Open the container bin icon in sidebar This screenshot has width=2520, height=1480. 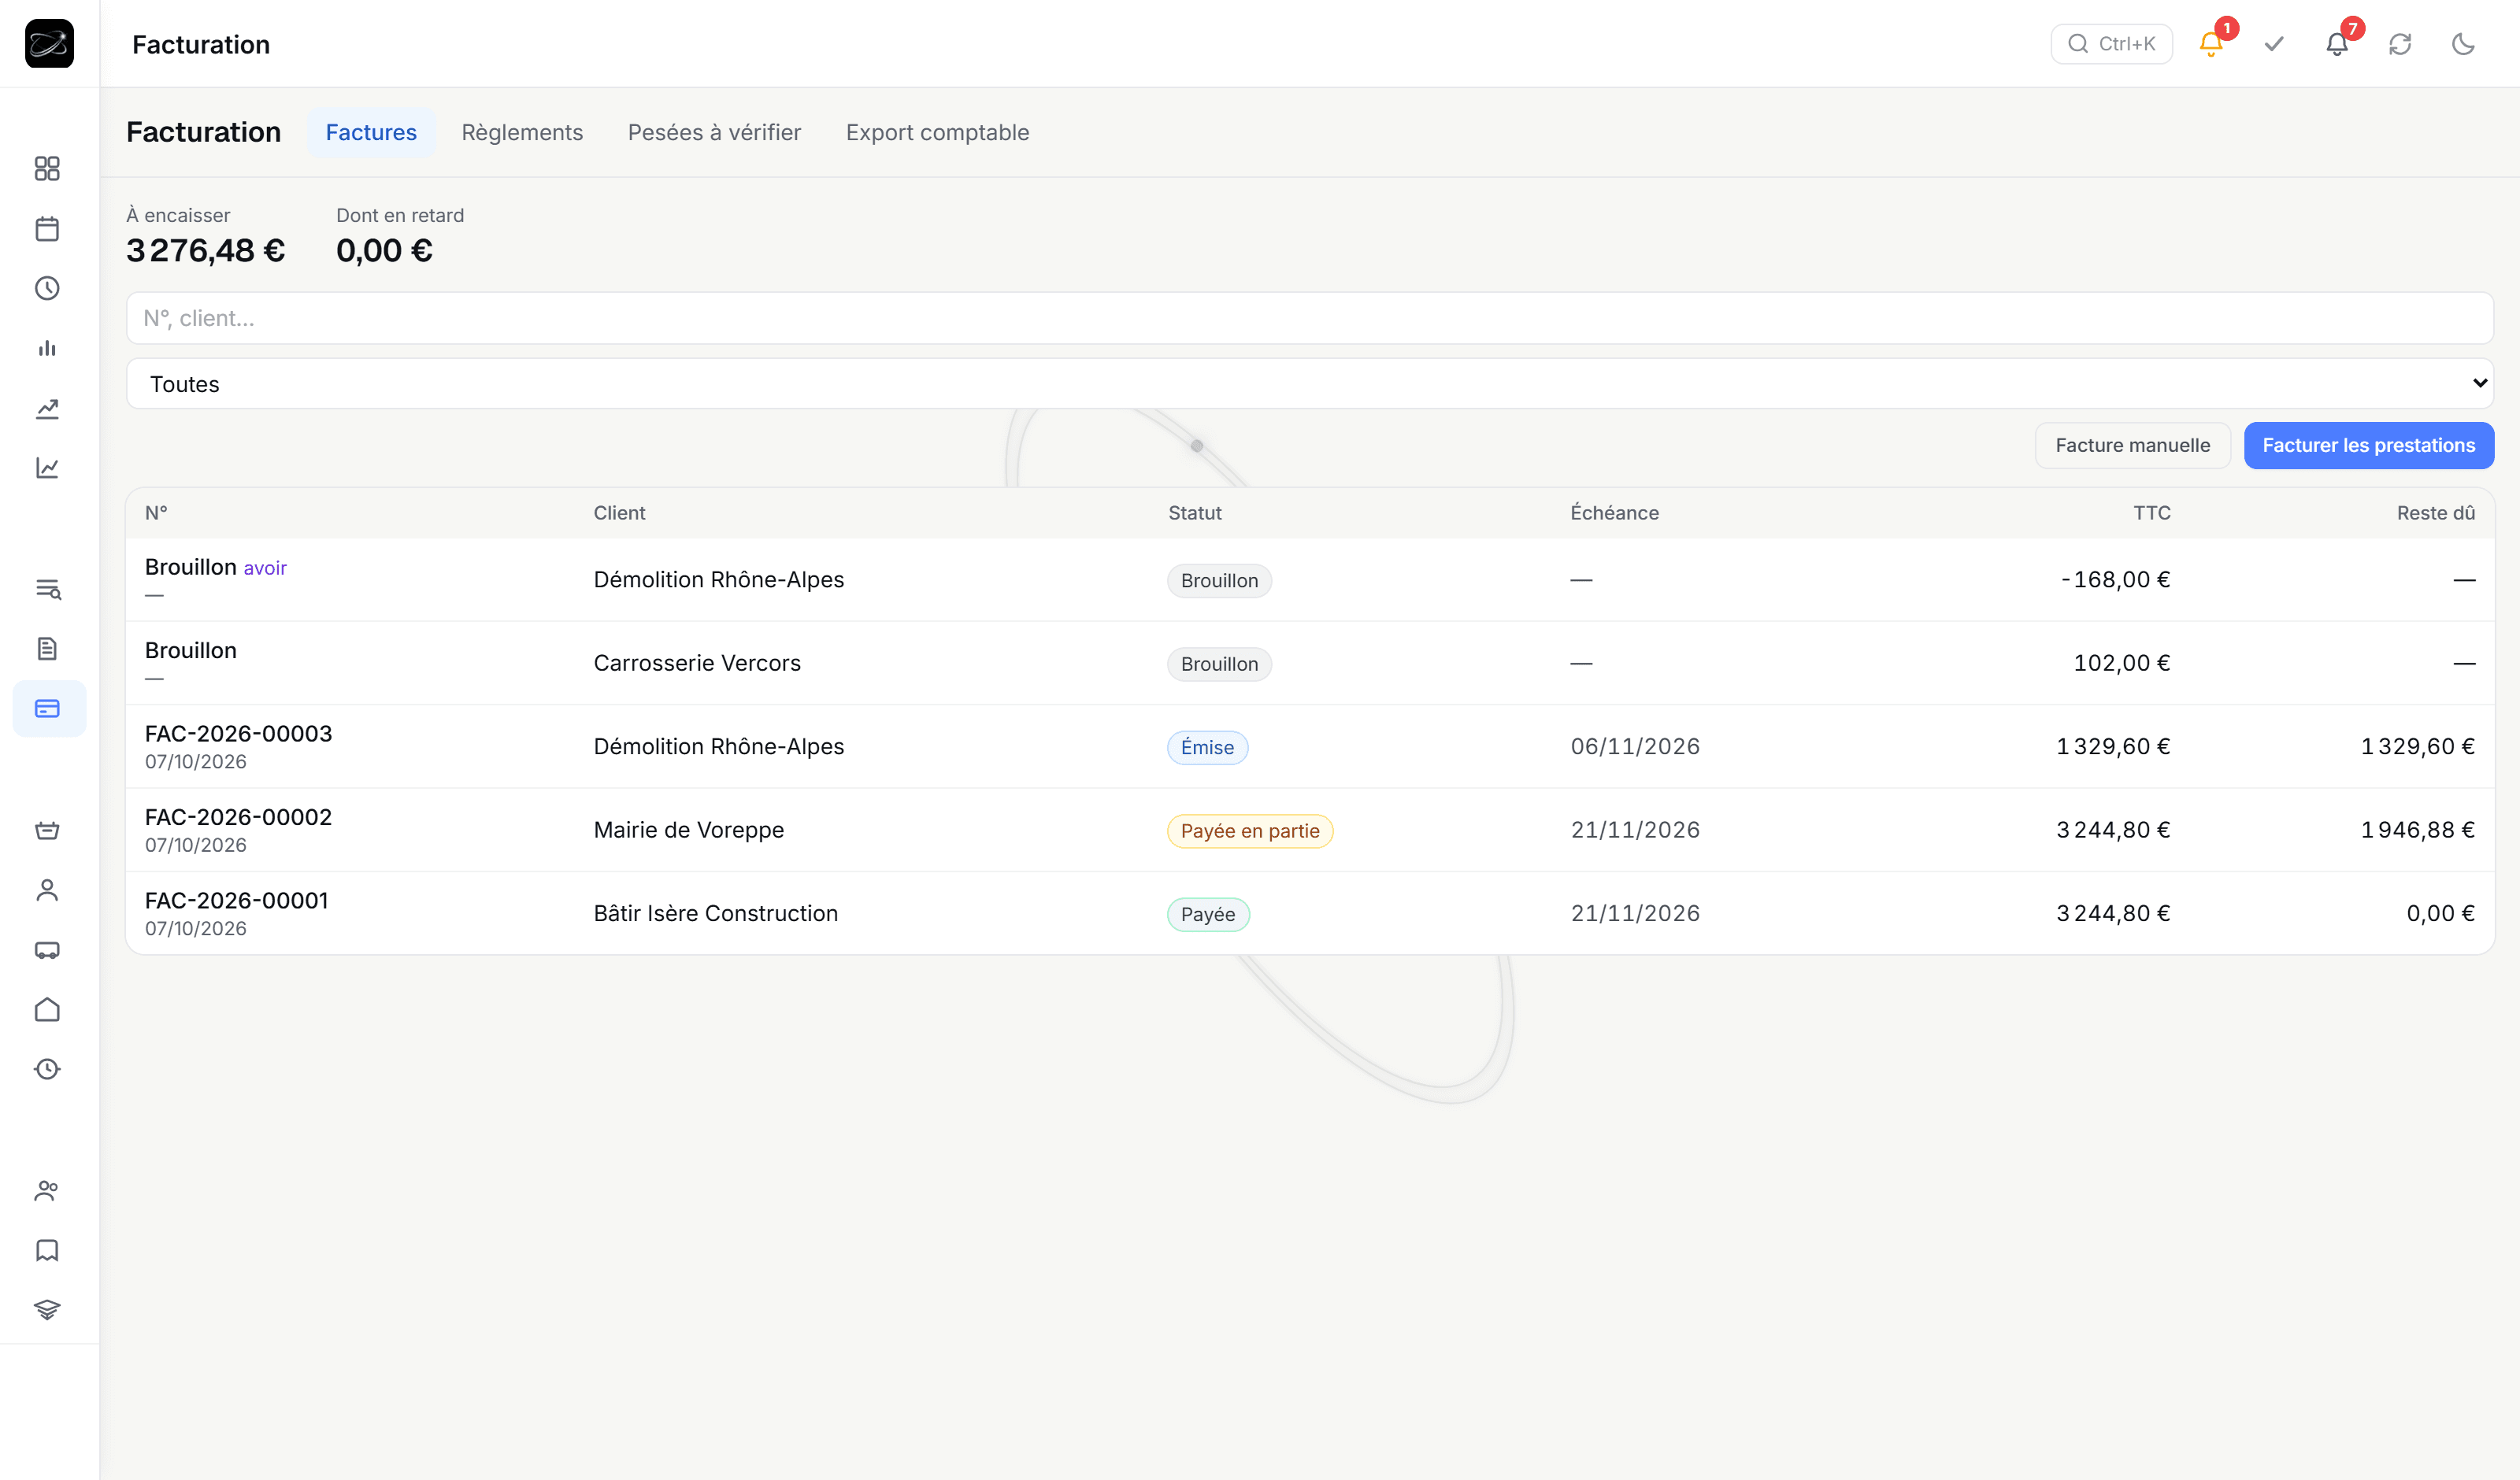tap(47, 830)
